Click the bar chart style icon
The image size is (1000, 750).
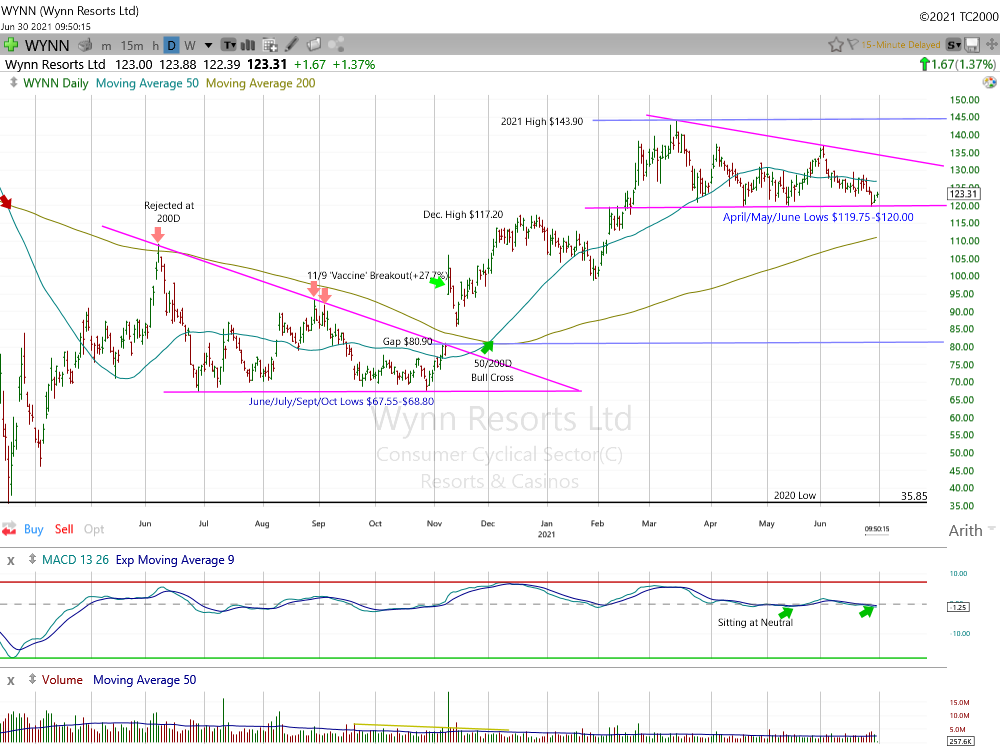(248, 45)
